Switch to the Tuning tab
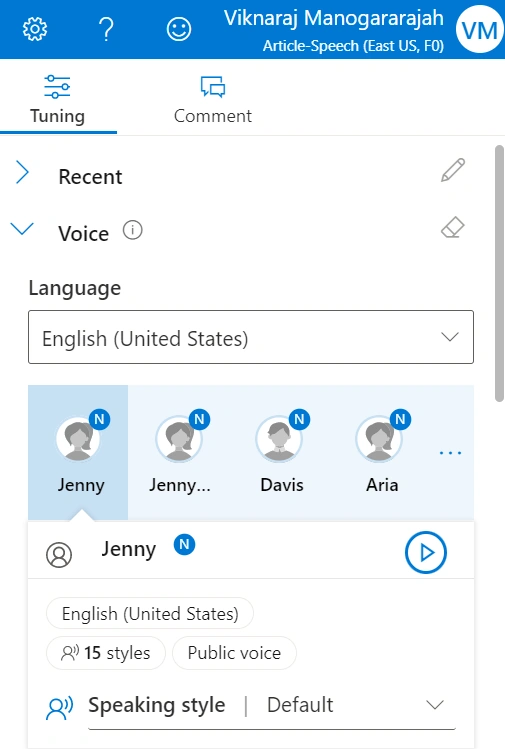Viewport: 505px width, 749px height. point(58,100)
